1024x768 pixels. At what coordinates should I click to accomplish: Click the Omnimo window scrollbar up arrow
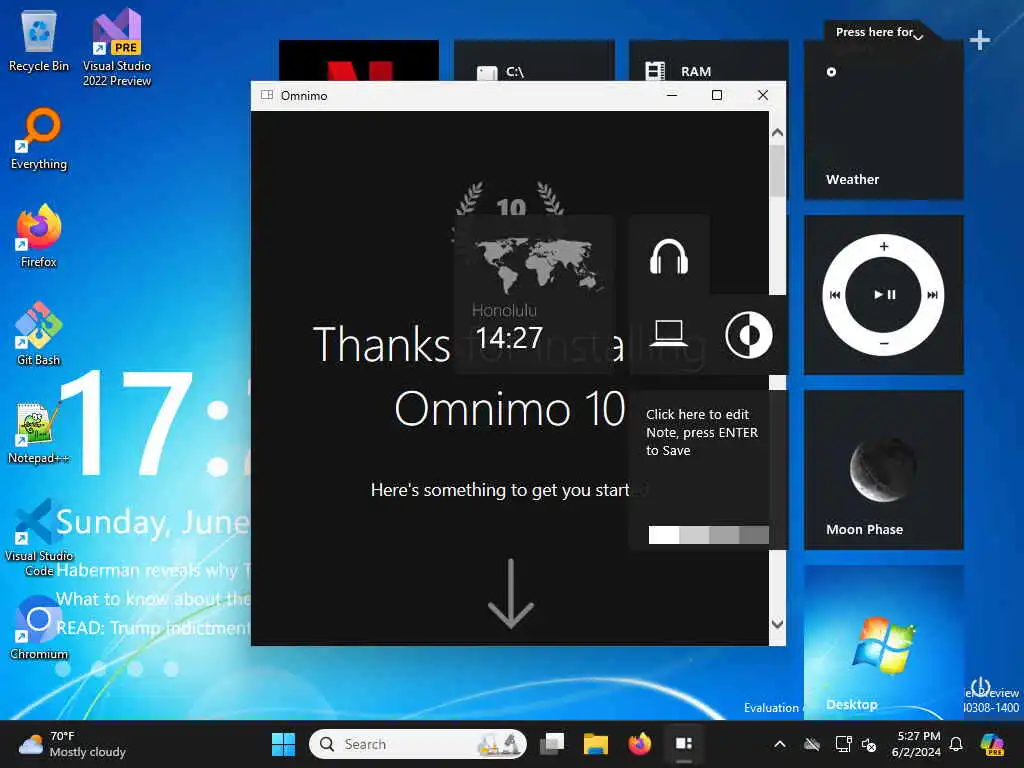[x=777, y=133]
